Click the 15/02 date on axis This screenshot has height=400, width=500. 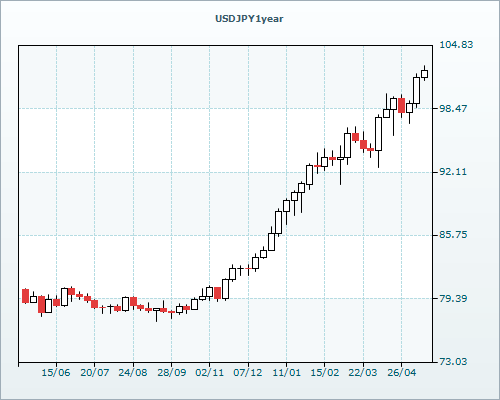coord(325,372)
